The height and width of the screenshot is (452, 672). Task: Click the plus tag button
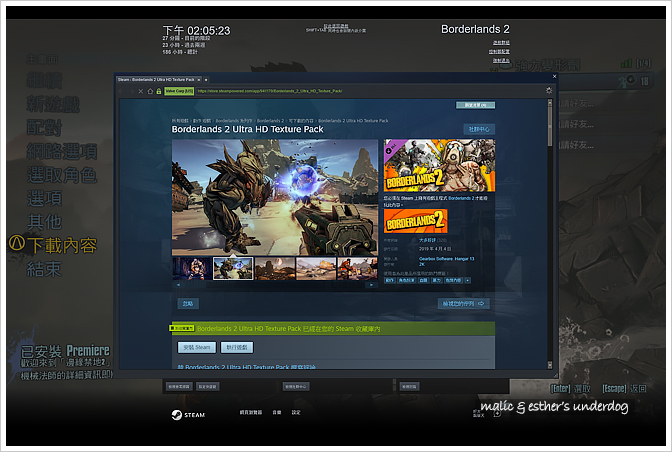pyautogui.click(x=468, y=280)
